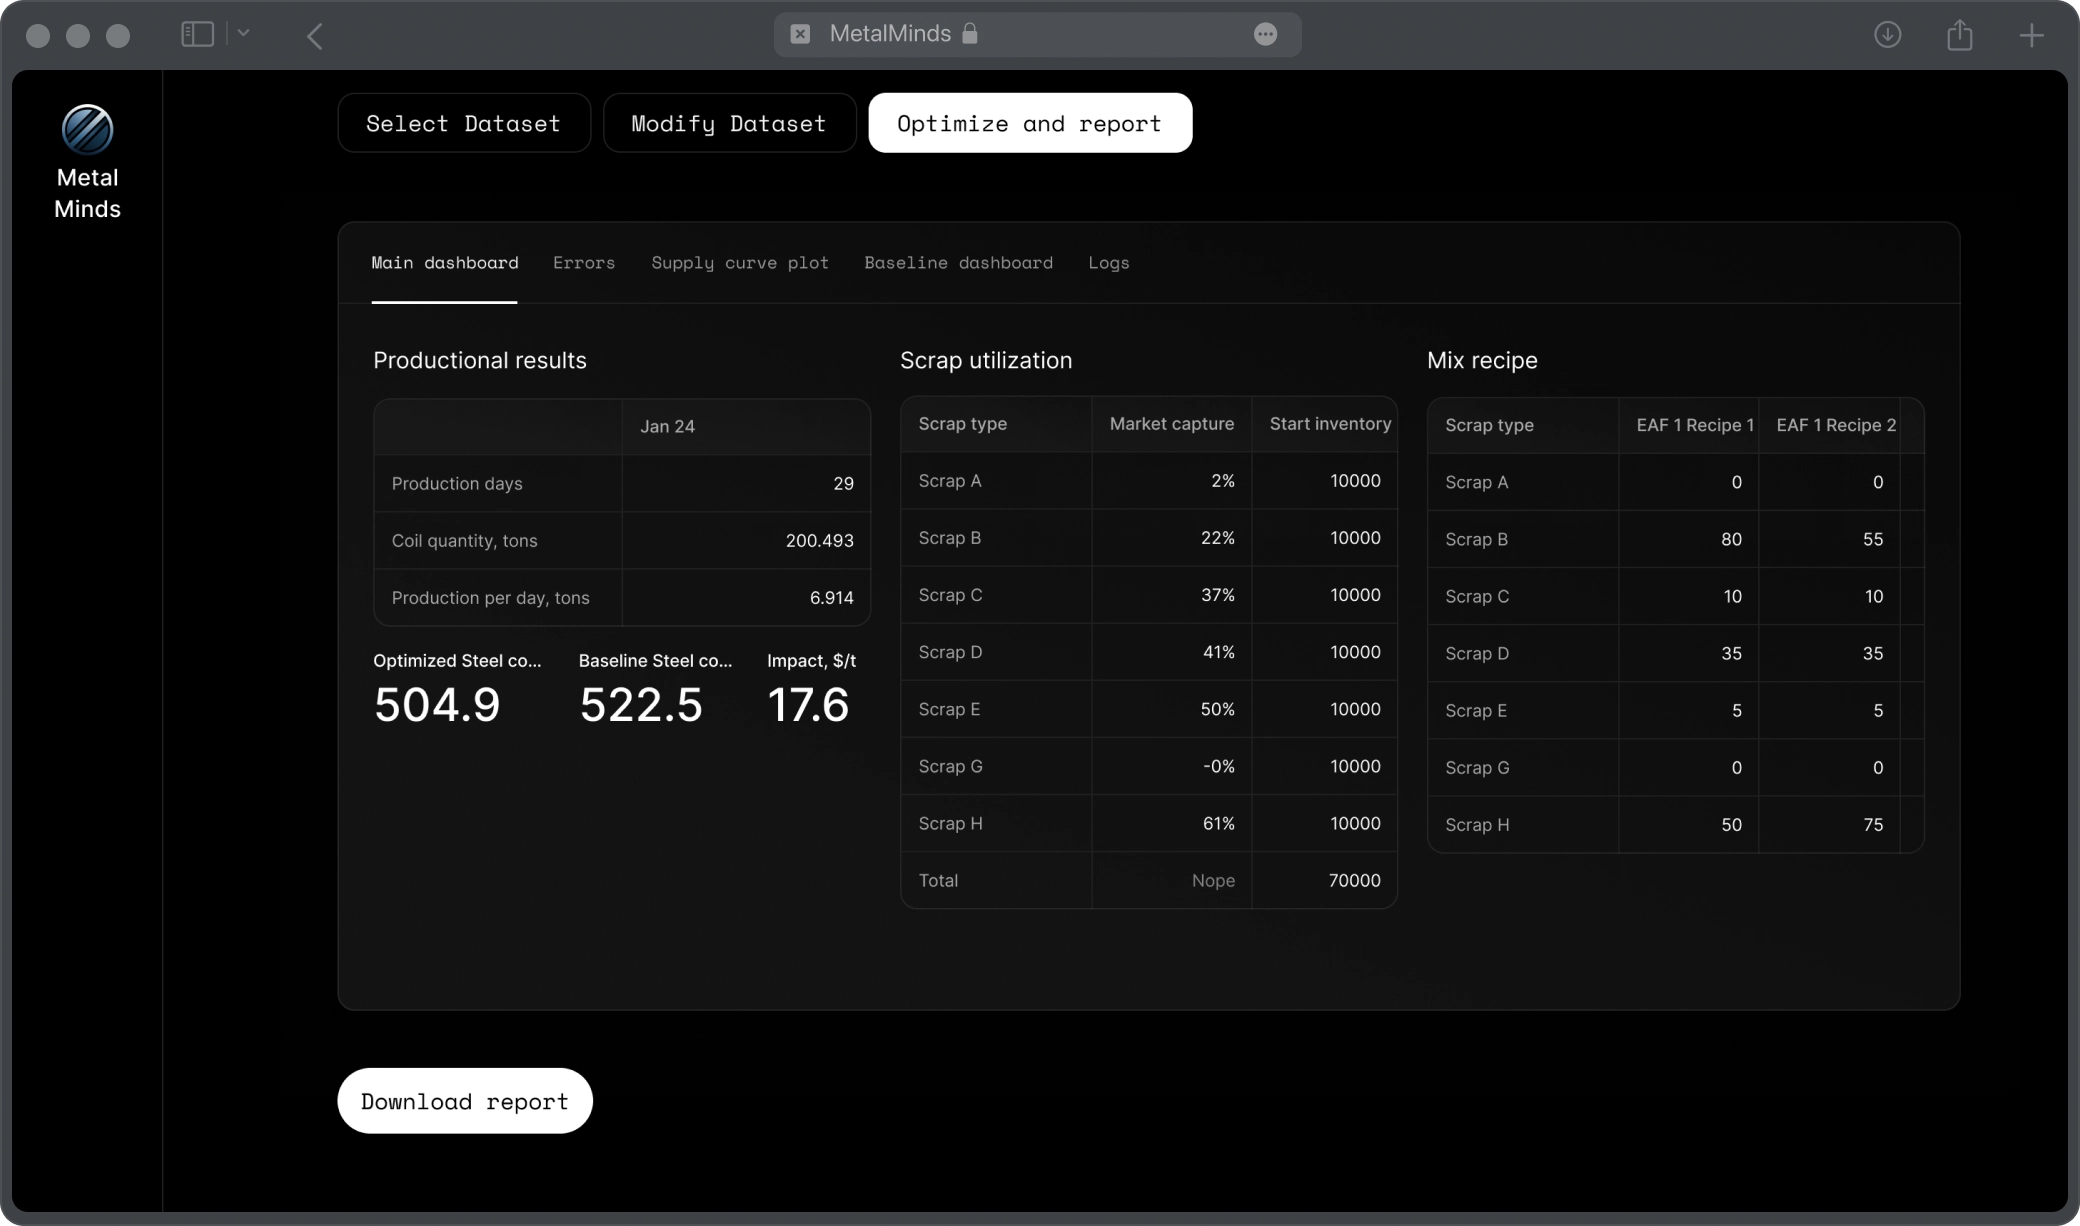Switch to Select Dataset step
Viewport: 2080px width, 1226px height.
[x=463, y=123]
